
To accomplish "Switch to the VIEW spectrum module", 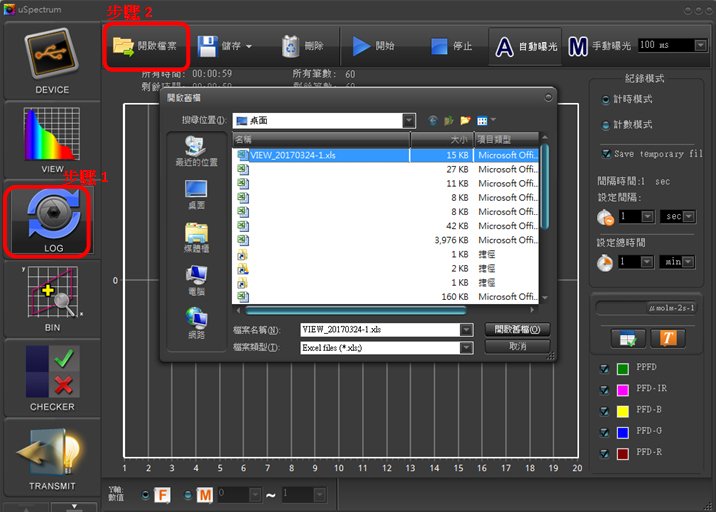I will point(52,140).
